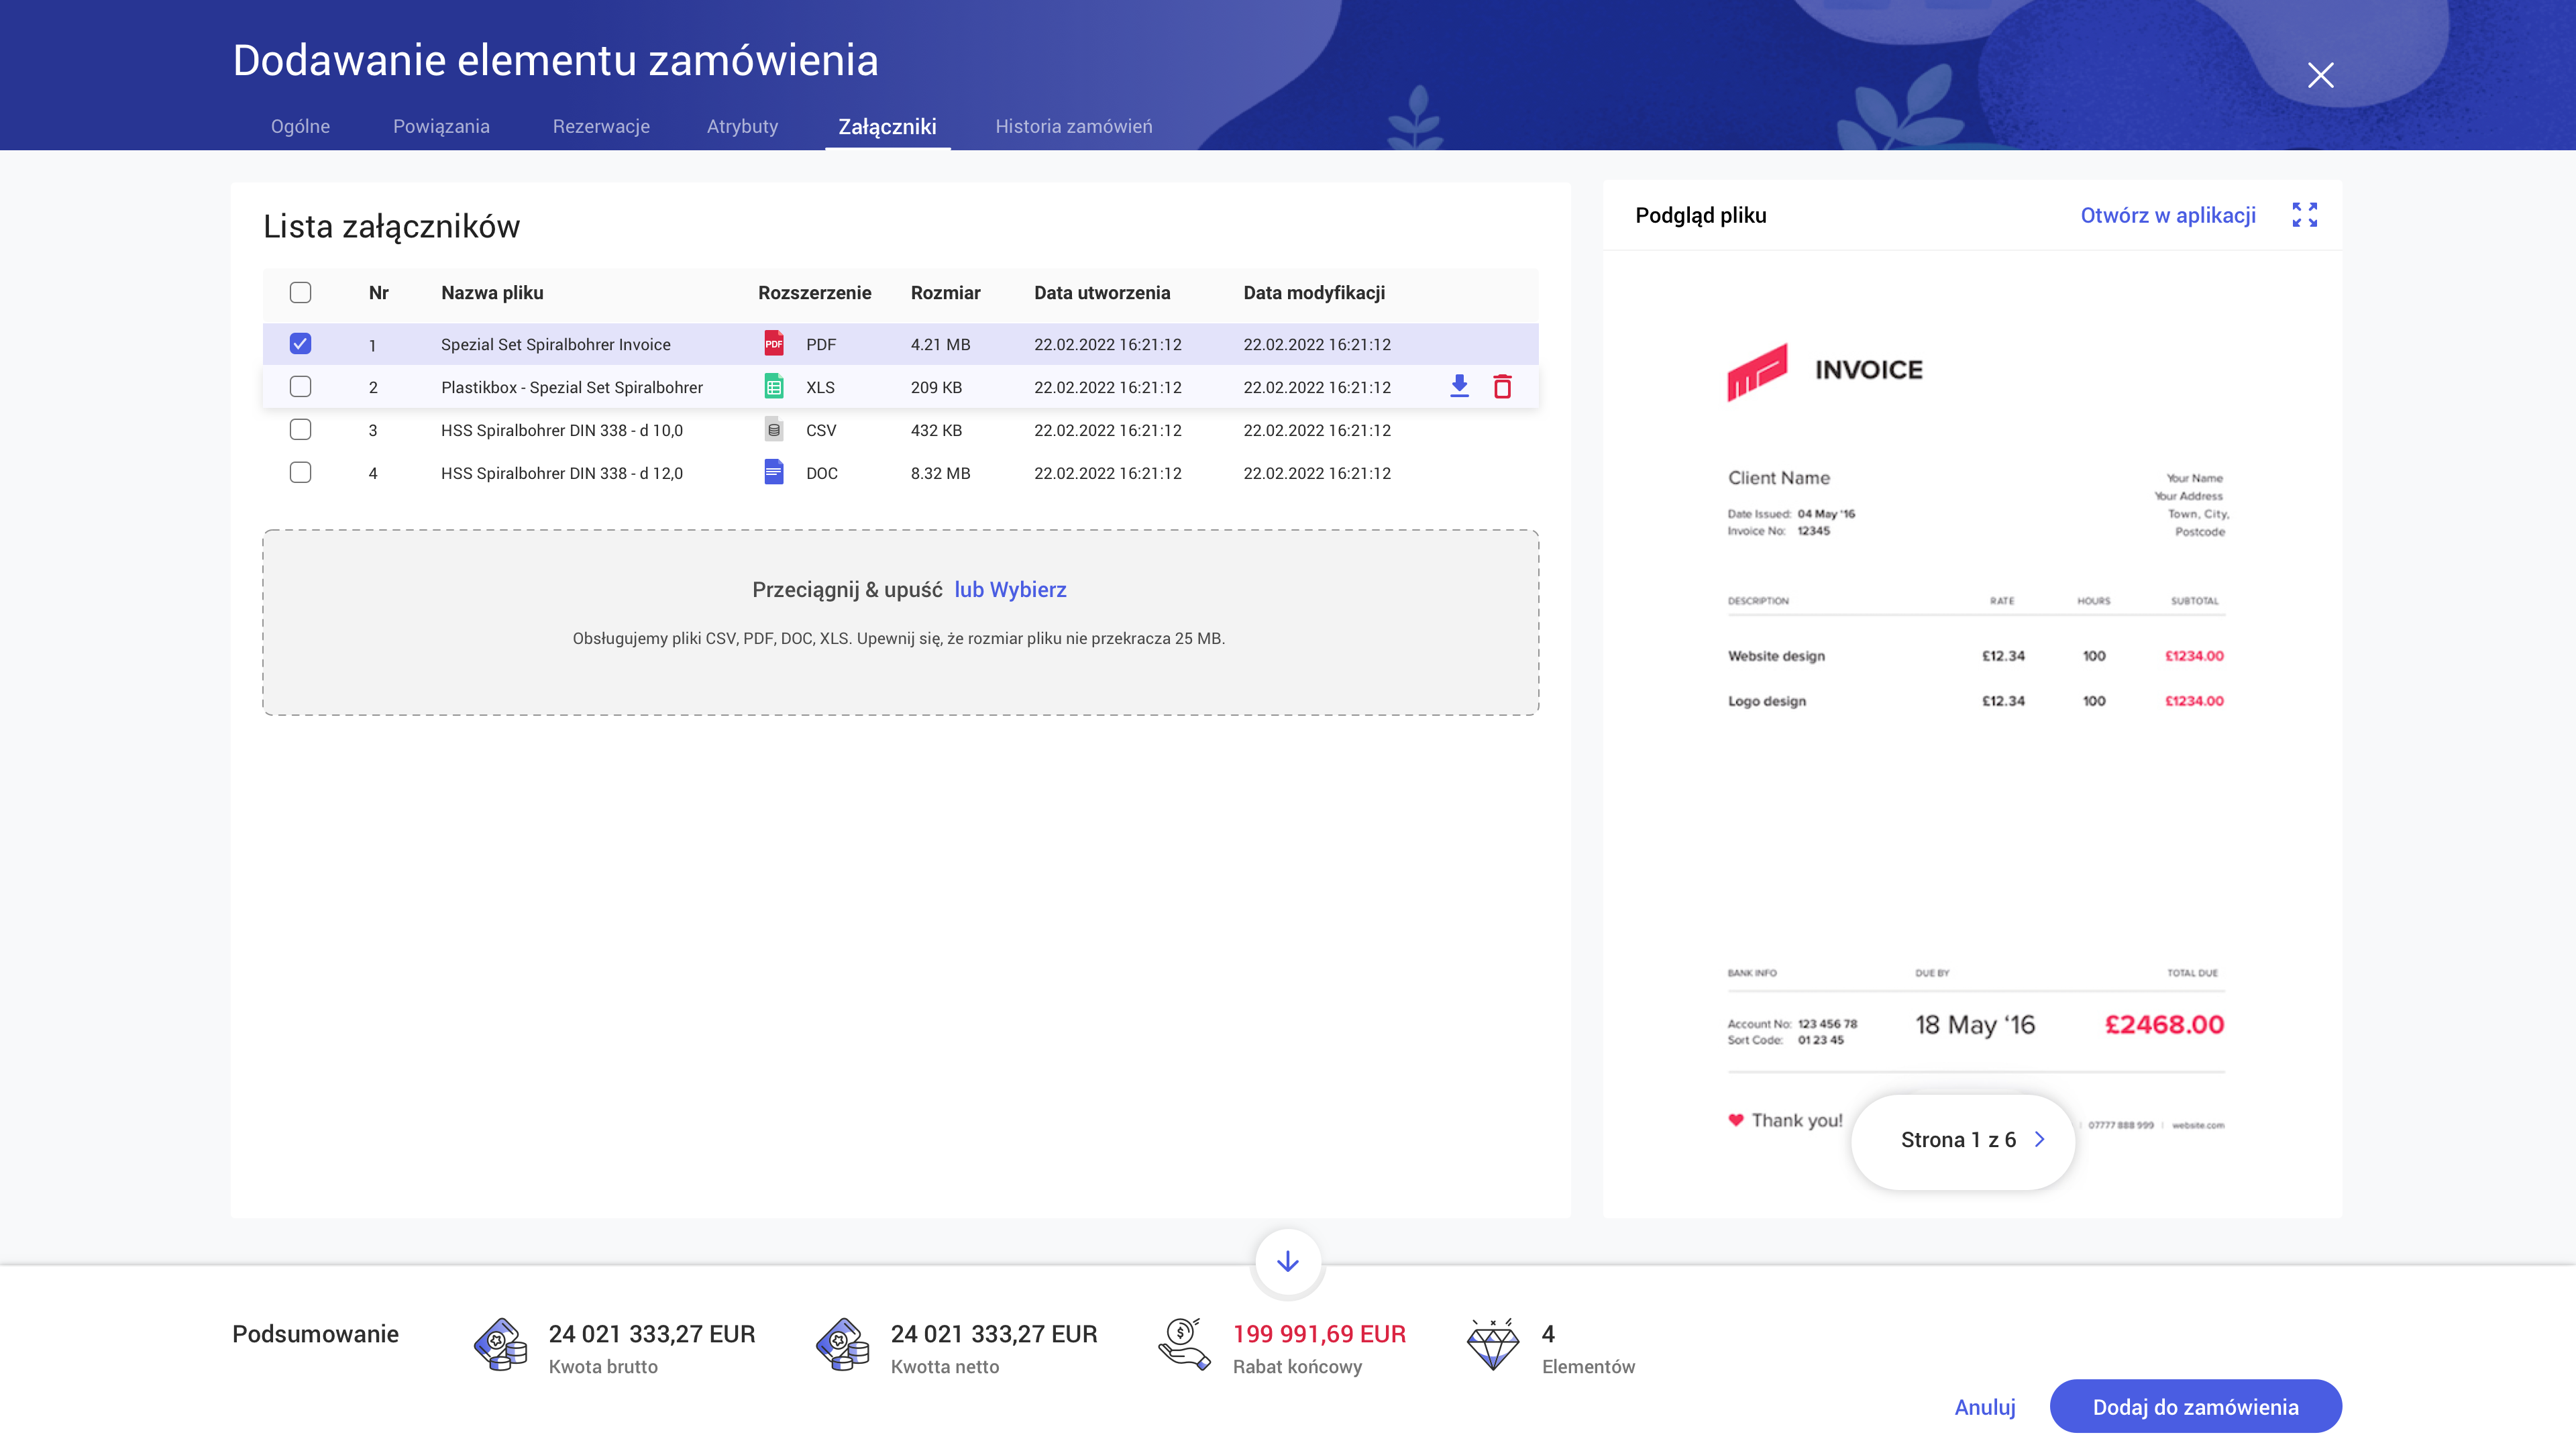Click the CSV file type icon
The height and width of the screenshot is (1449, 2576).
point(773,429)
